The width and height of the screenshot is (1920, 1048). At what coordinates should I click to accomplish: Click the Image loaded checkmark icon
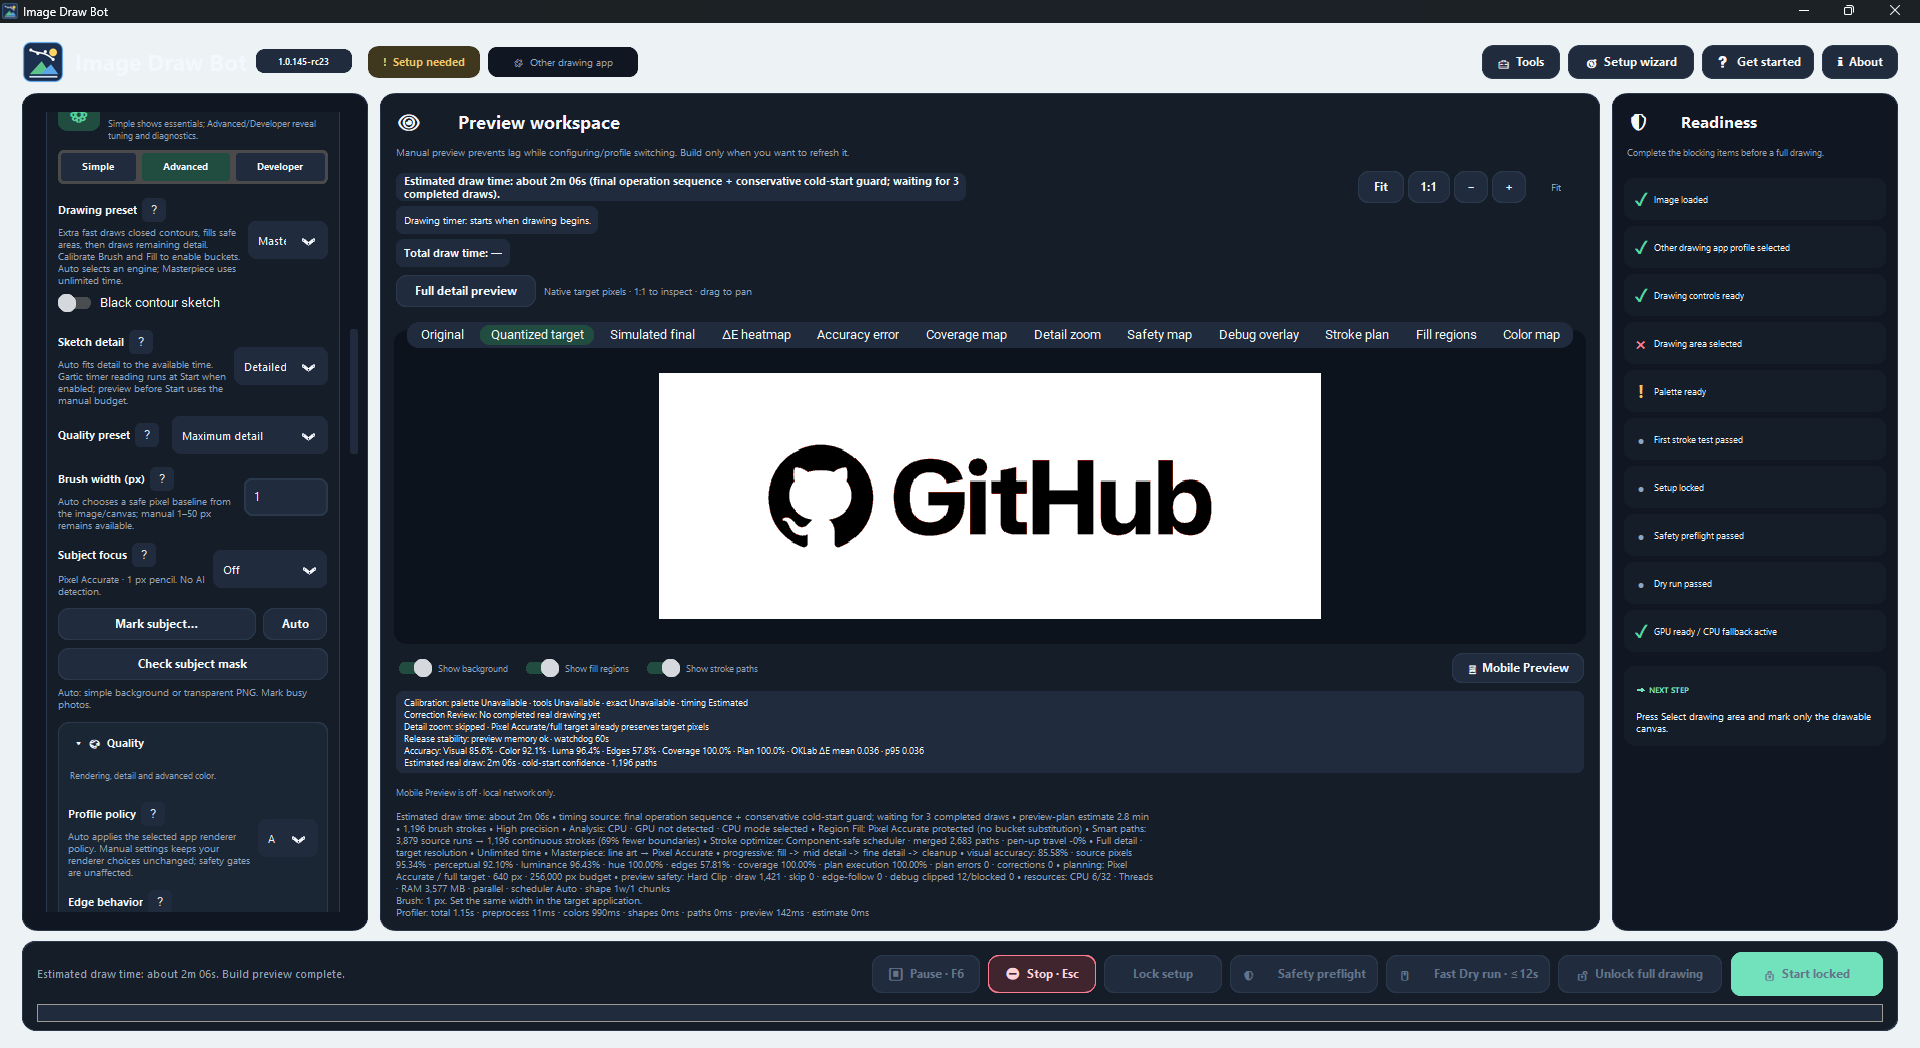click(1640, 200)
